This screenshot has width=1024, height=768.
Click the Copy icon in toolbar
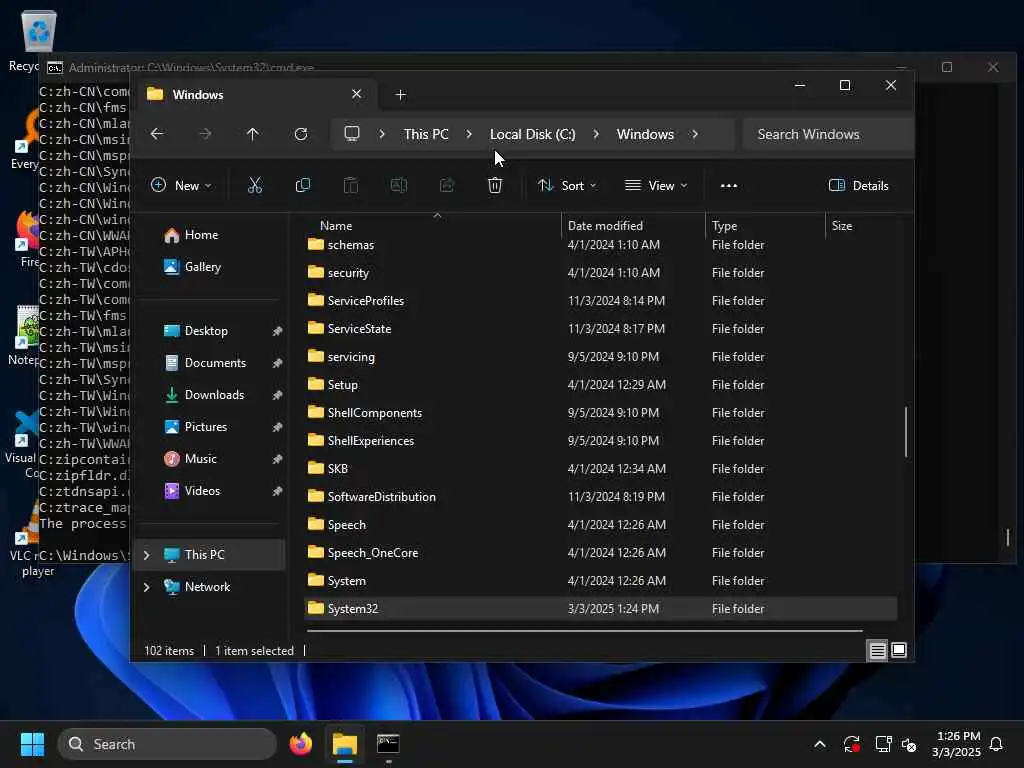point(302,185)
